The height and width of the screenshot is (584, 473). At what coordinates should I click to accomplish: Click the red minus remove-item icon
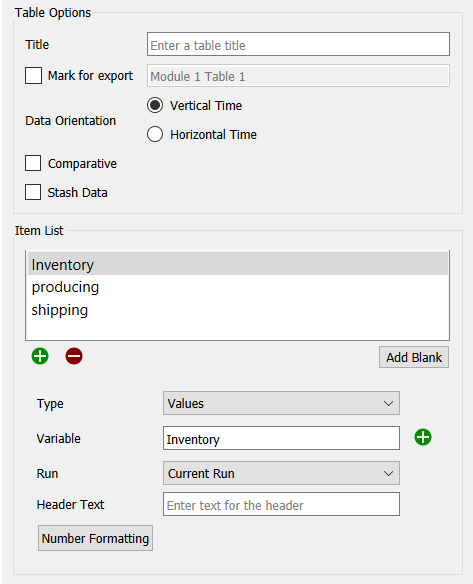74,356
